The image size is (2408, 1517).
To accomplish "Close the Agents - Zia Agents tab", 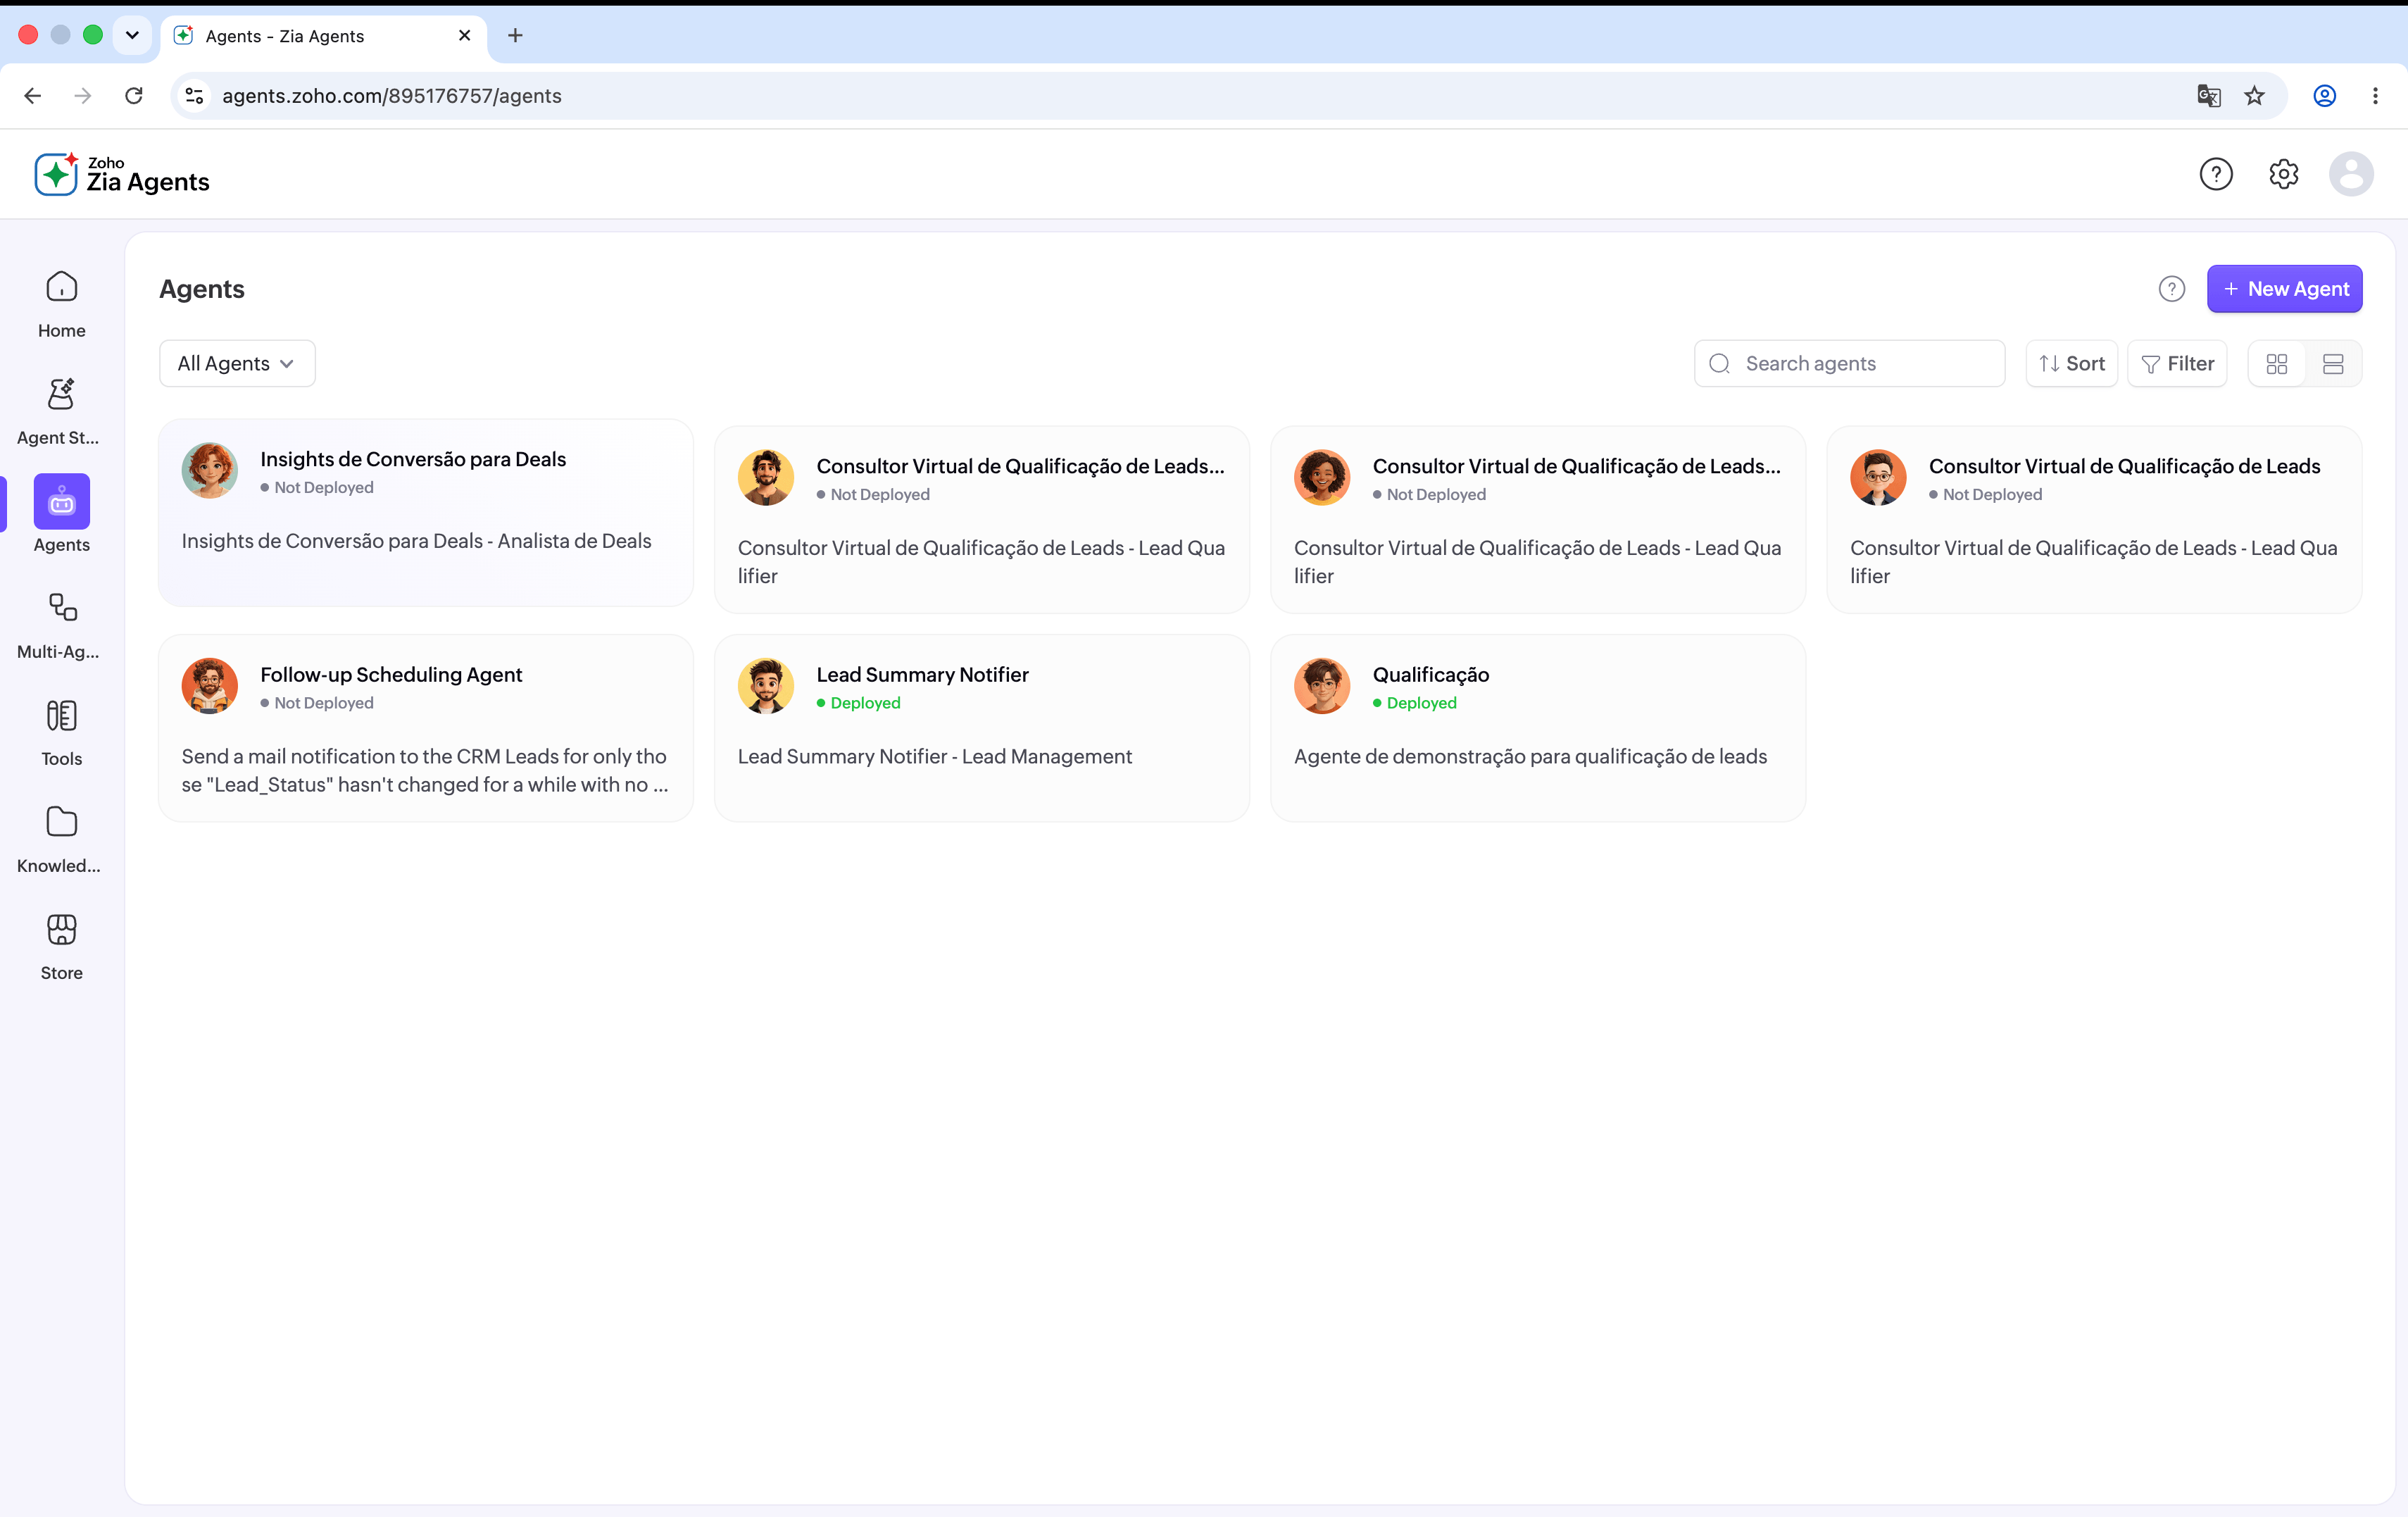I will [x=464, y=36].
